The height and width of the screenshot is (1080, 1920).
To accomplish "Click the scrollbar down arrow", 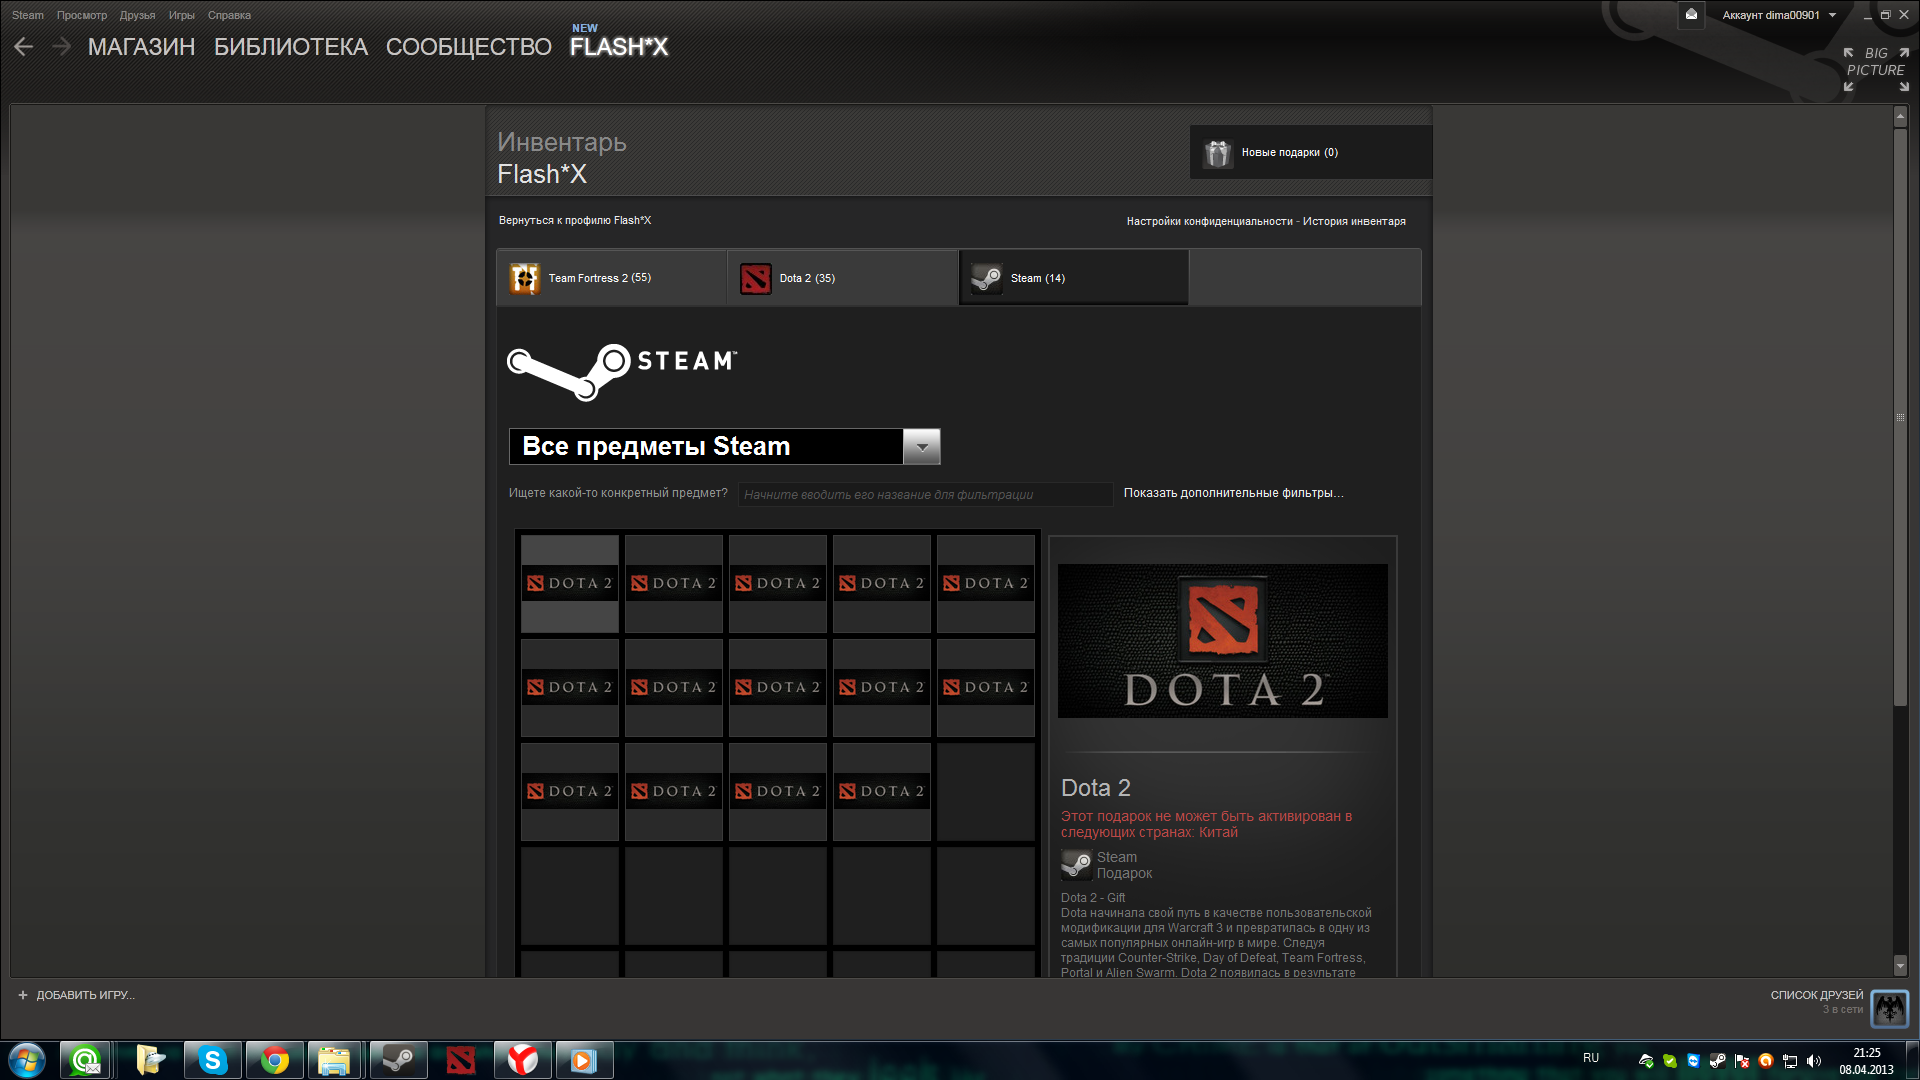I will 1900,966.
